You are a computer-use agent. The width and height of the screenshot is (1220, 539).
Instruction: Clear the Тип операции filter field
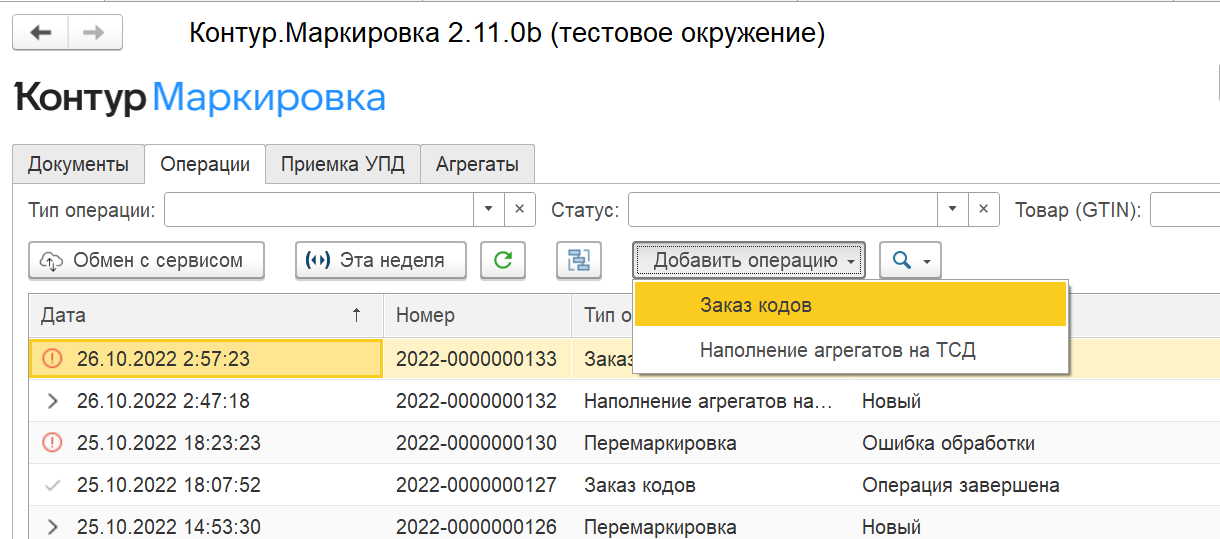tap(519, 210)
